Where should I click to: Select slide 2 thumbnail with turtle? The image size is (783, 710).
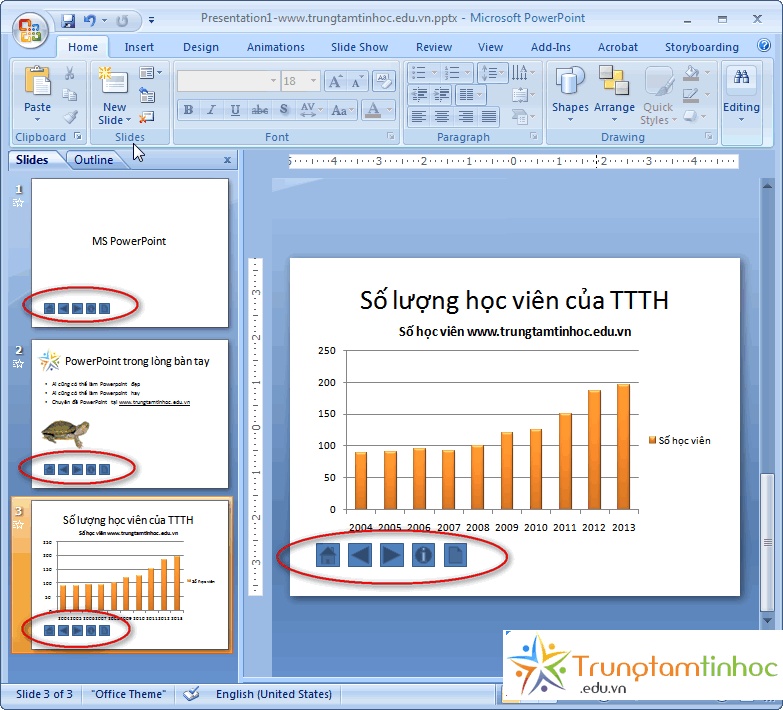(130, 414)
